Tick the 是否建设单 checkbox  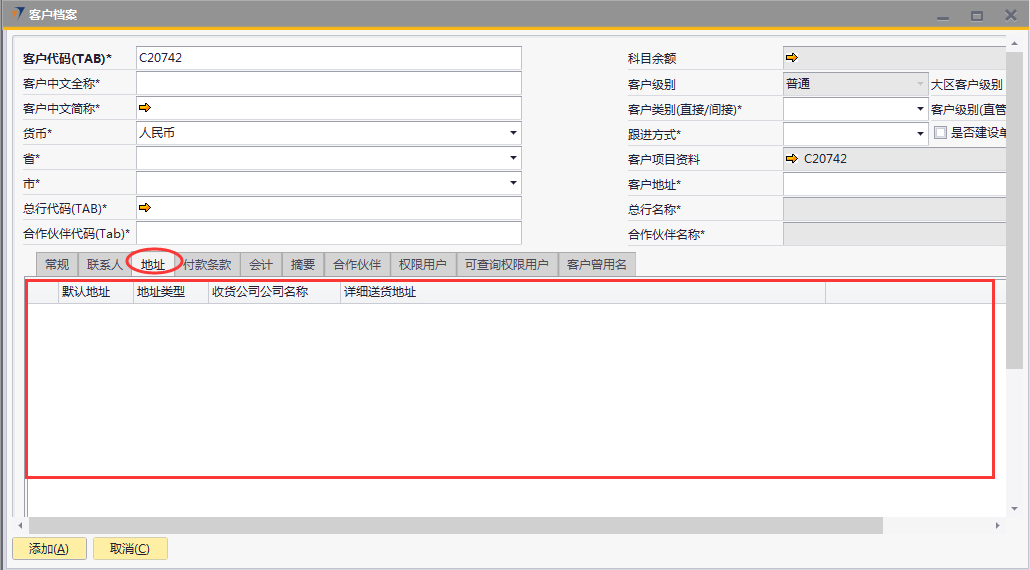[940, 133]
